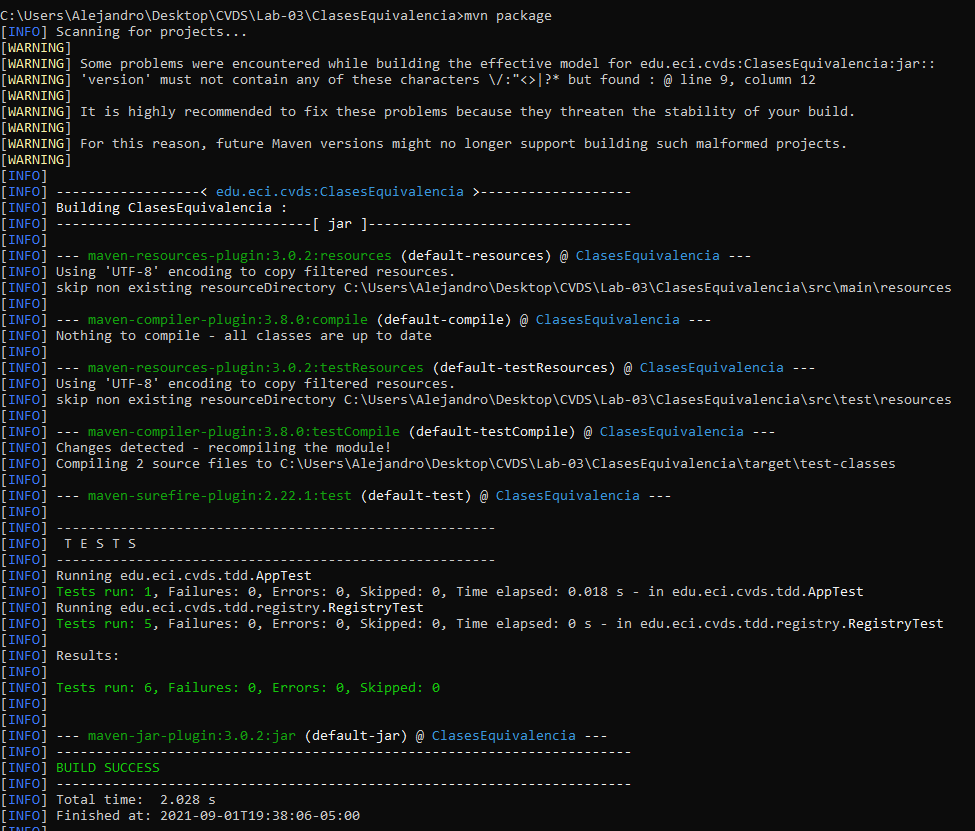975x831 pixels.
Task: Click the '(default-resources)' text
Action: click(476, 256)
